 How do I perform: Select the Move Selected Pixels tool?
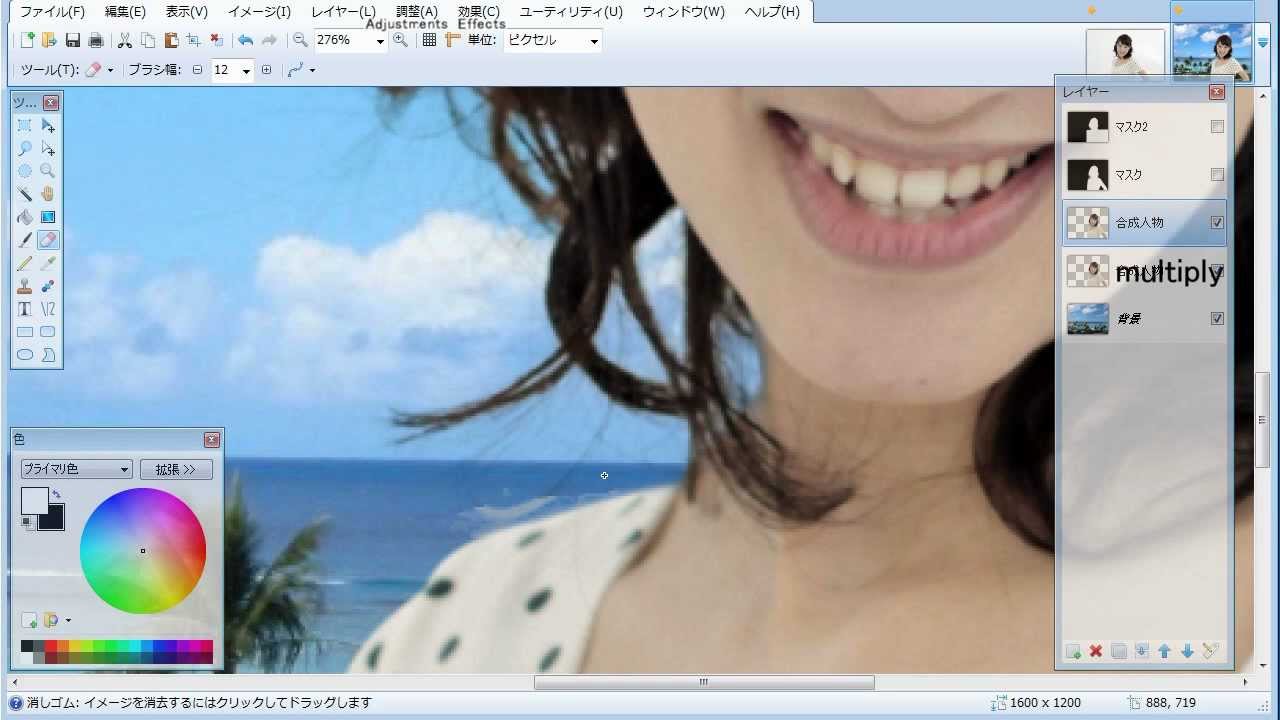[x=48, y=126]
